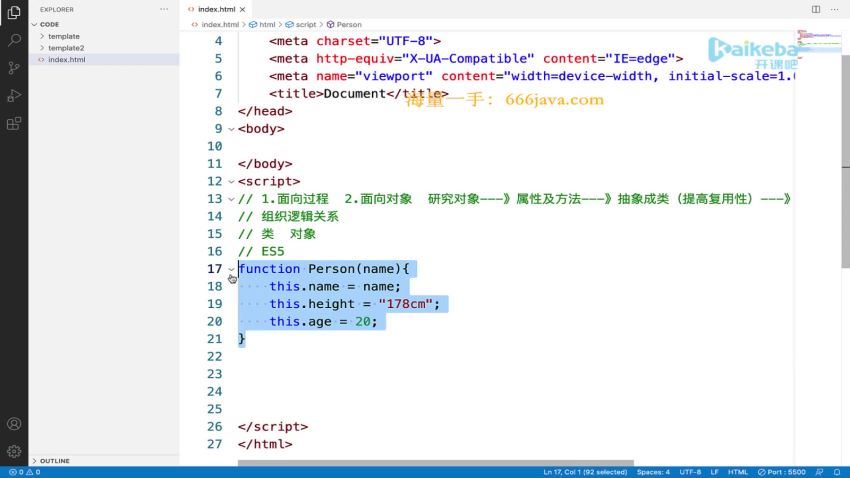Click the <title>Document</title> line
This screenshot has width=850, height=478.
click(x=358, y=94)
